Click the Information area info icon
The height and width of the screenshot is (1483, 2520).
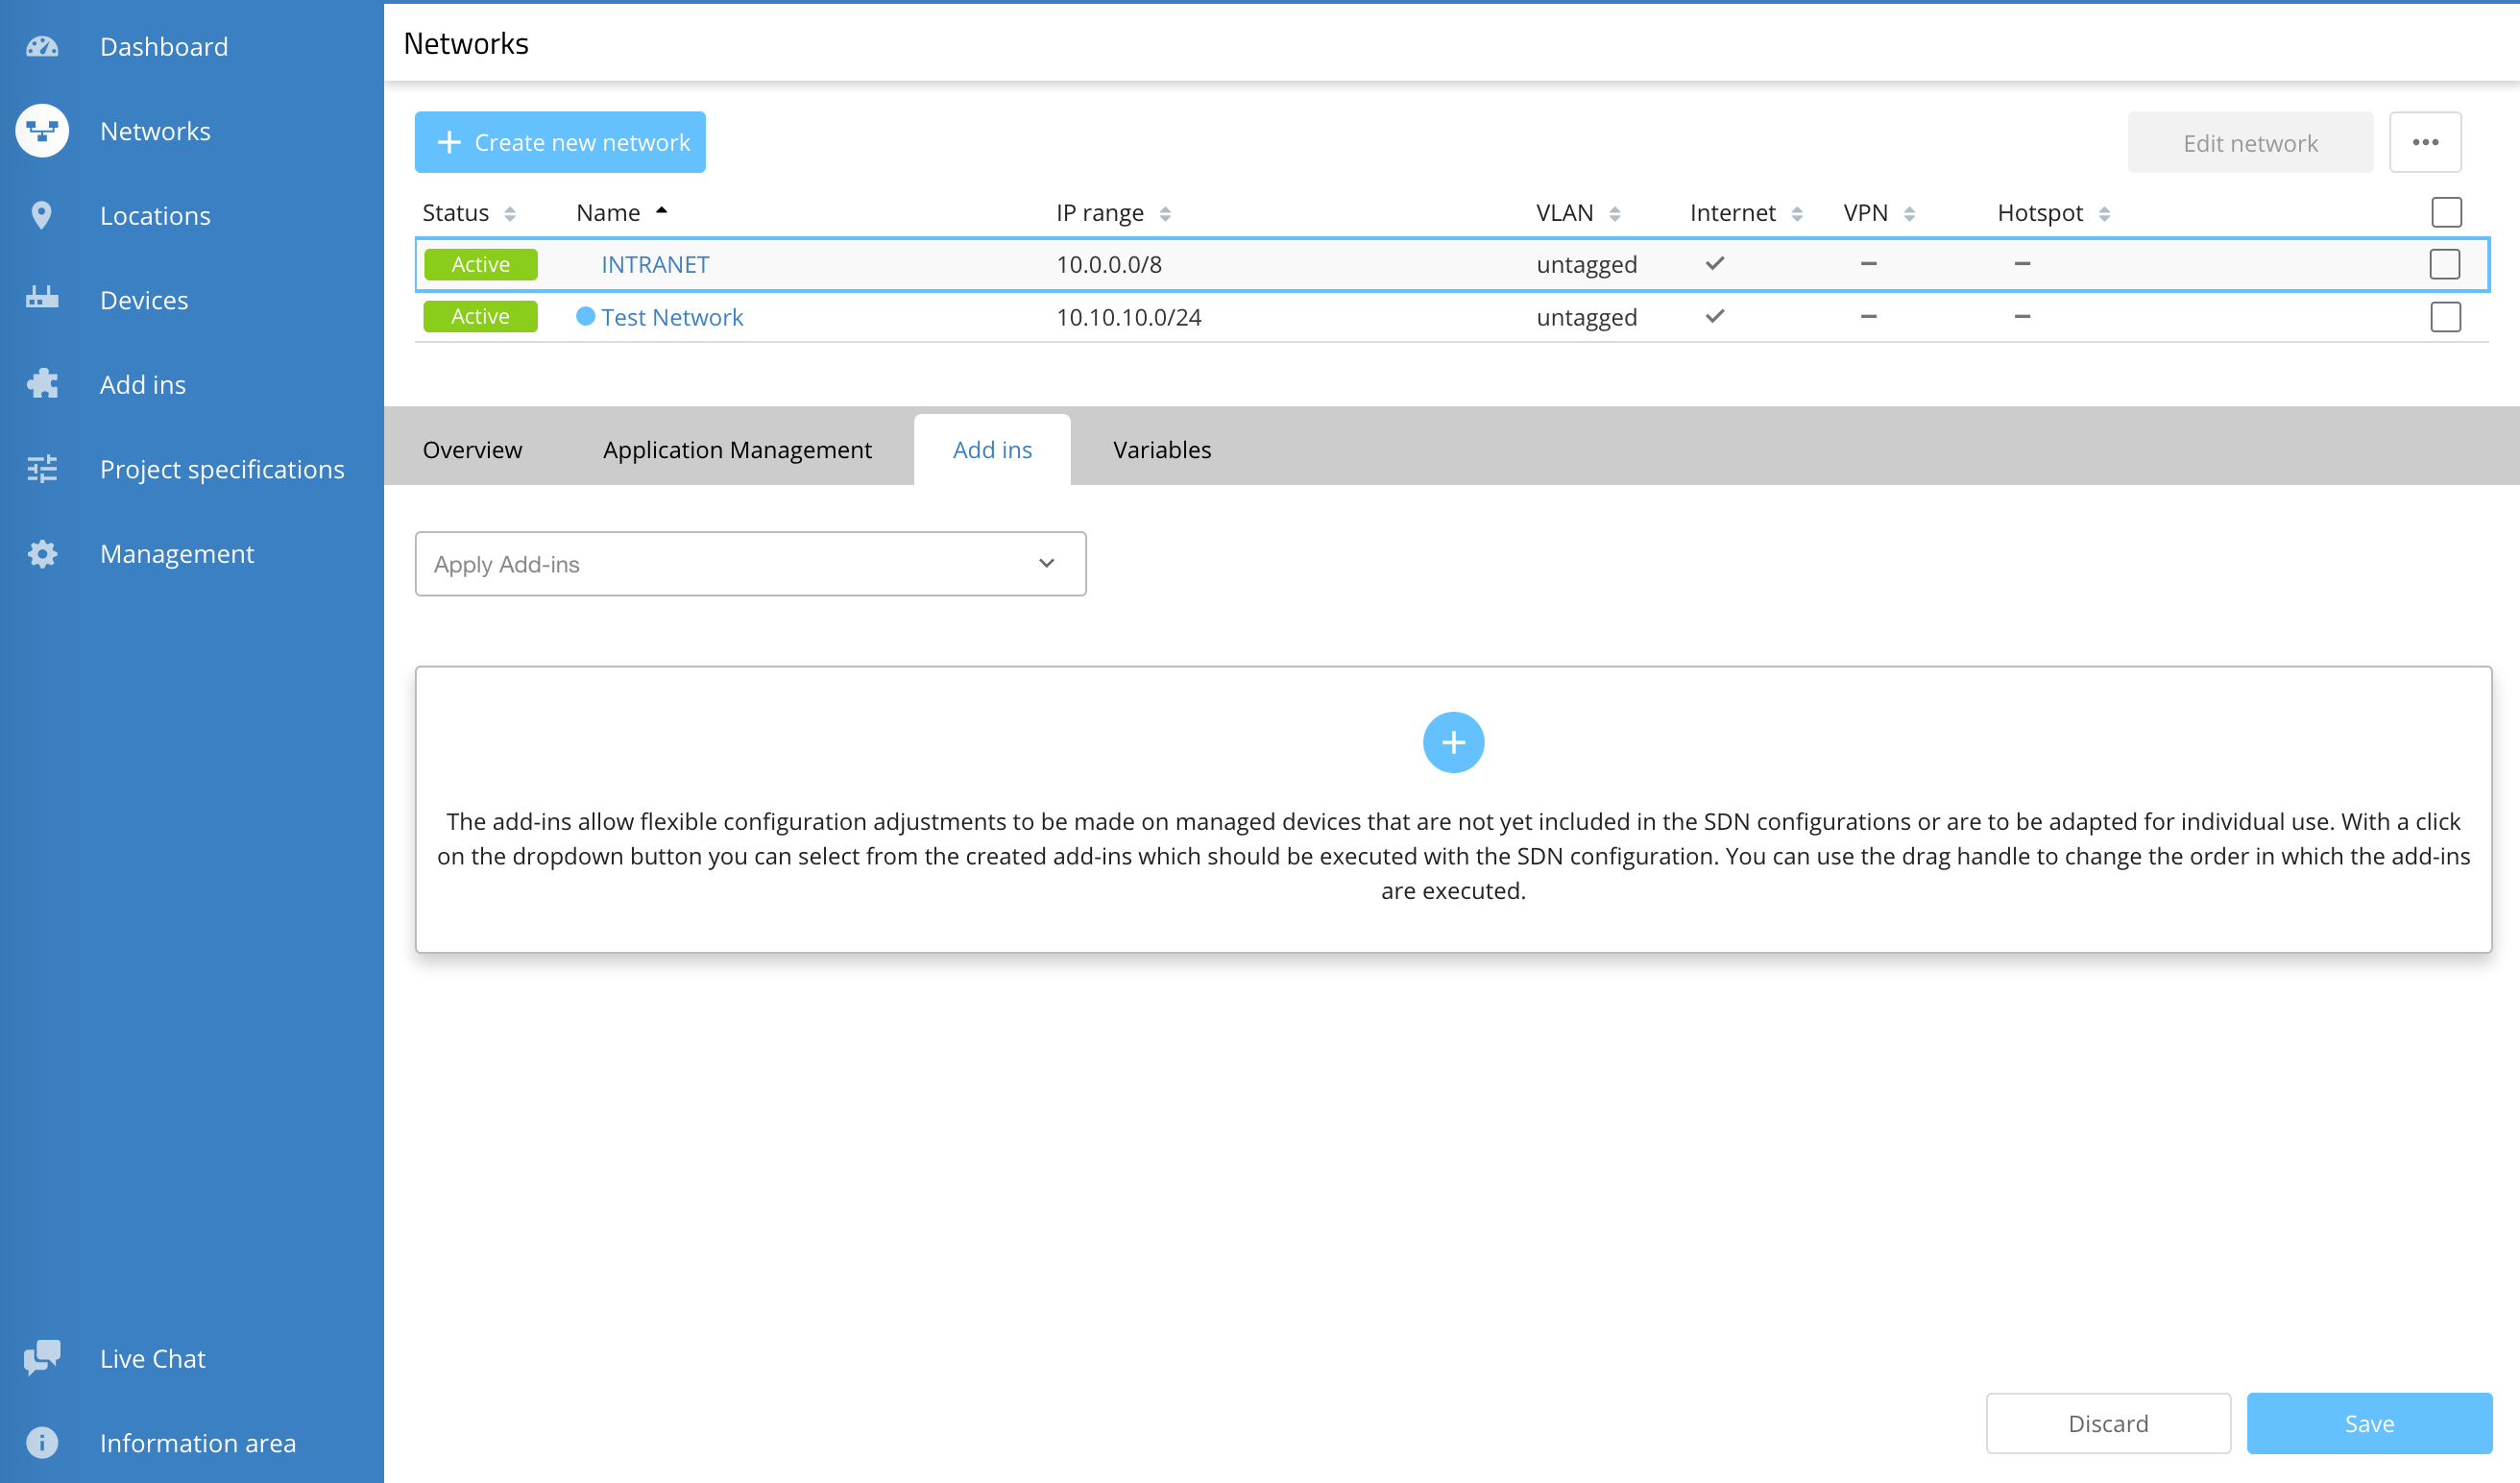point(42,1442)
